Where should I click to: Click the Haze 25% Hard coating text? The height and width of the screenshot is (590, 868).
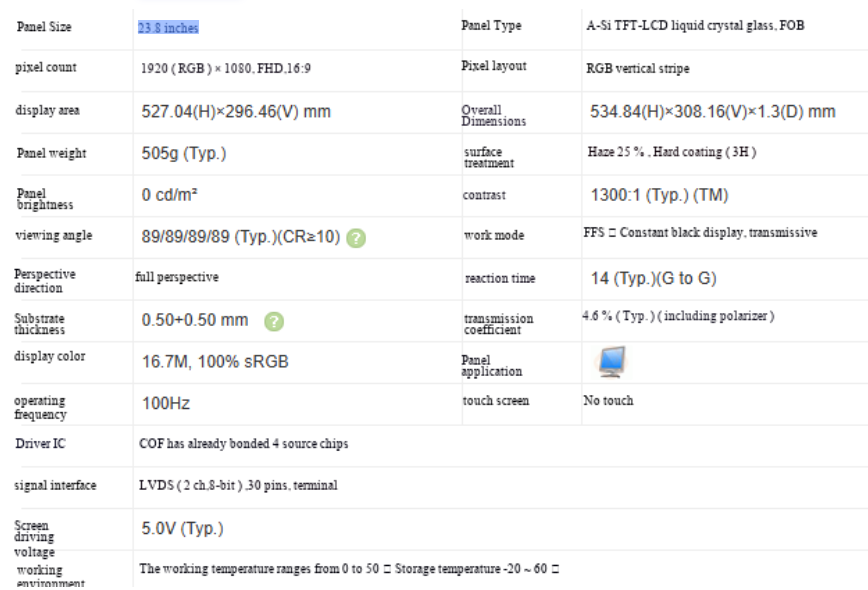(671, 152)
